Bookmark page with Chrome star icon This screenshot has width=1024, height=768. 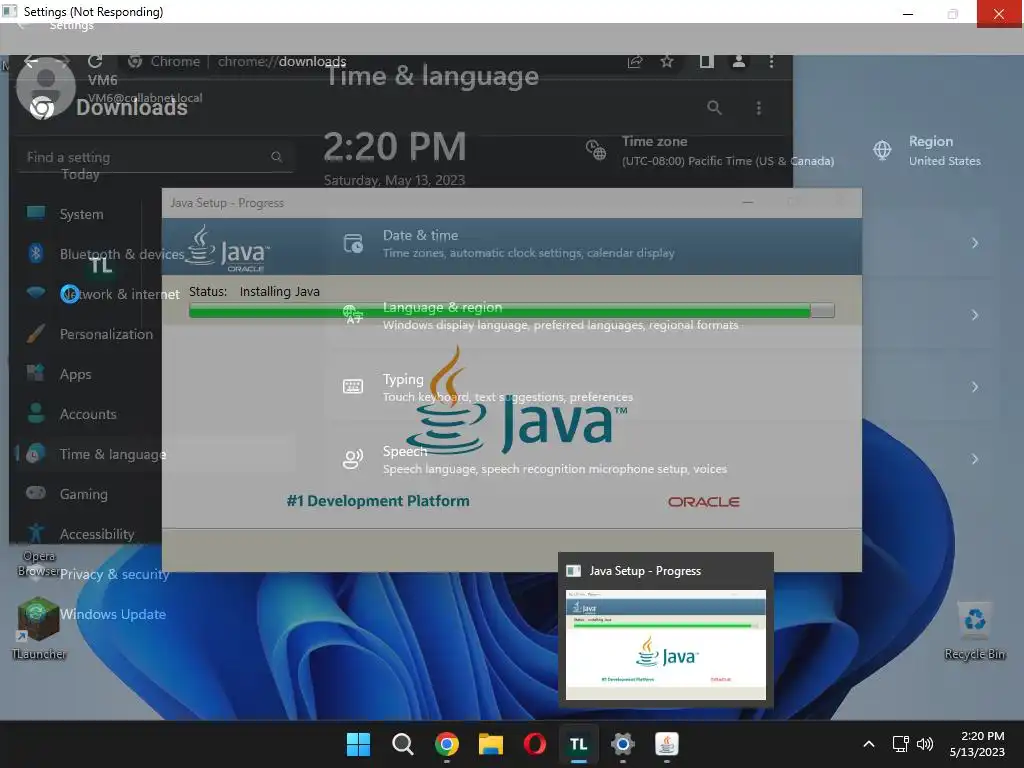[667, 61]
